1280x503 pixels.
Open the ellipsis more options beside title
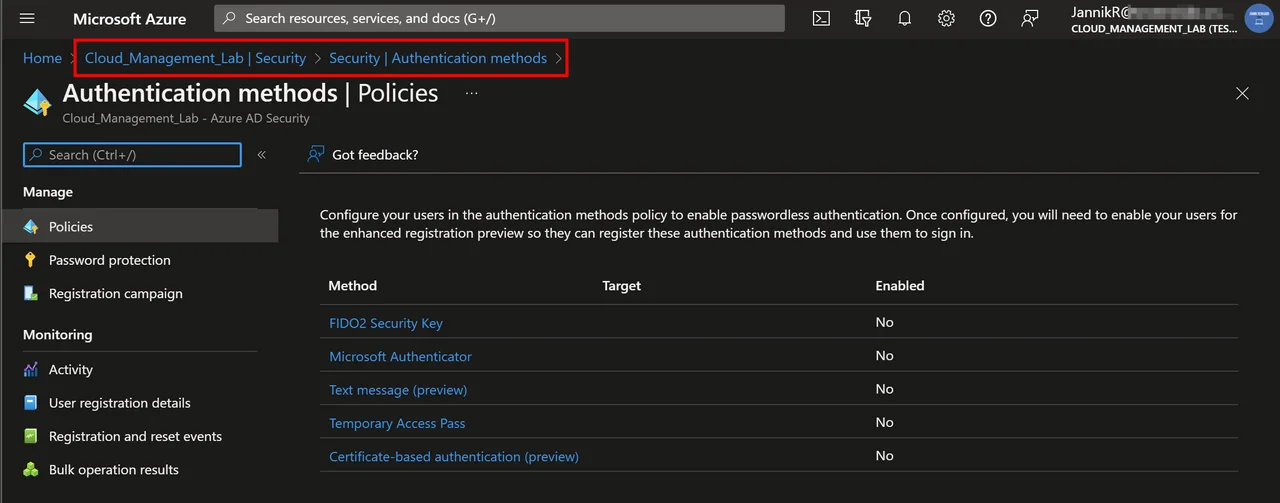click(x=472, y=93)
